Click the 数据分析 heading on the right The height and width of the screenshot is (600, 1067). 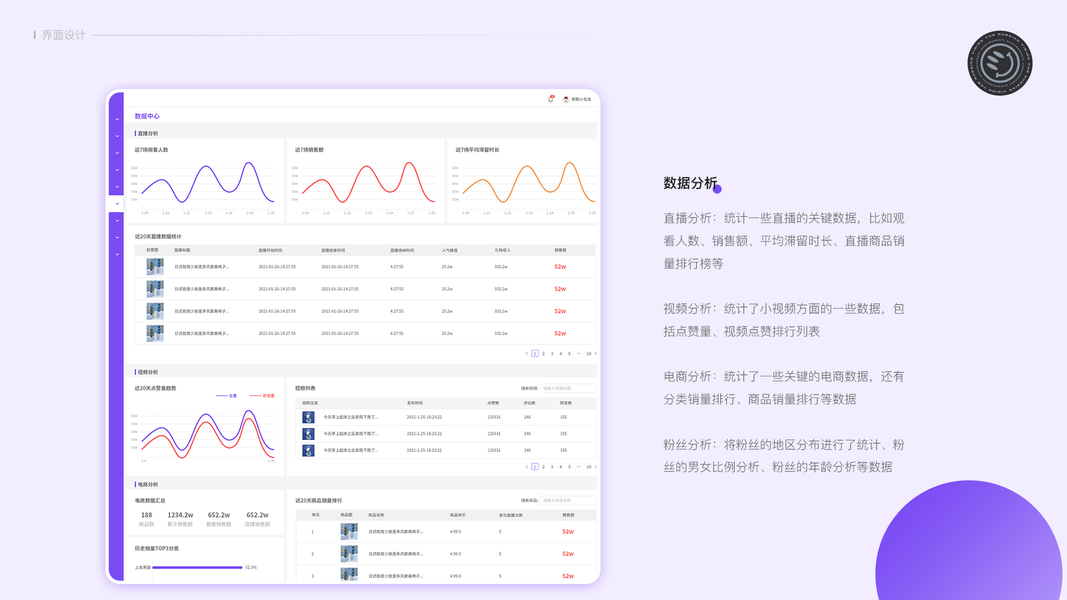pyautogui.click(x=690, y=183)
